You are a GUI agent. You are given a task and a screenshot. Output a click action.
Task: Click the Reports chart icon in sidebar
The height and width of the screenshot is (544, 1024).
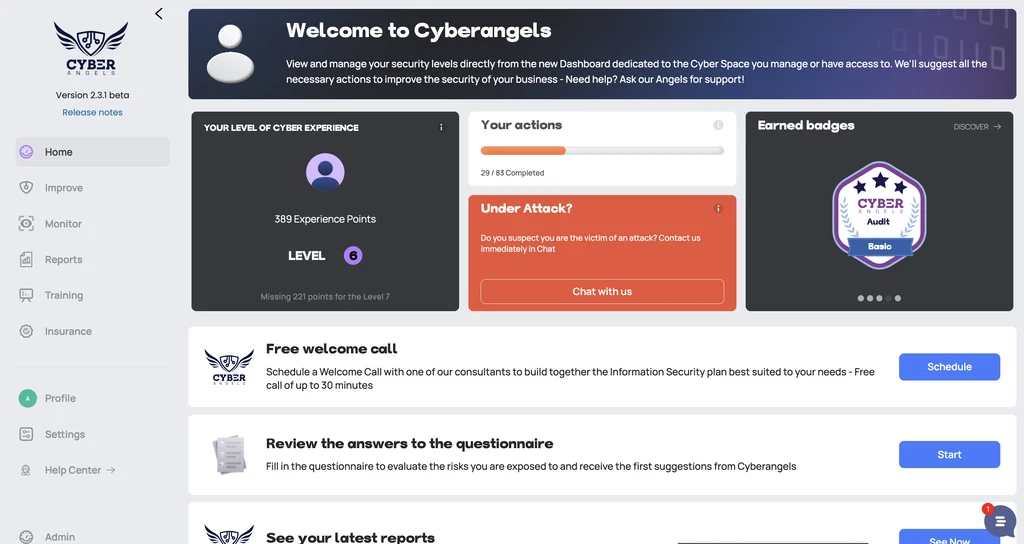[x=27, y=260]
